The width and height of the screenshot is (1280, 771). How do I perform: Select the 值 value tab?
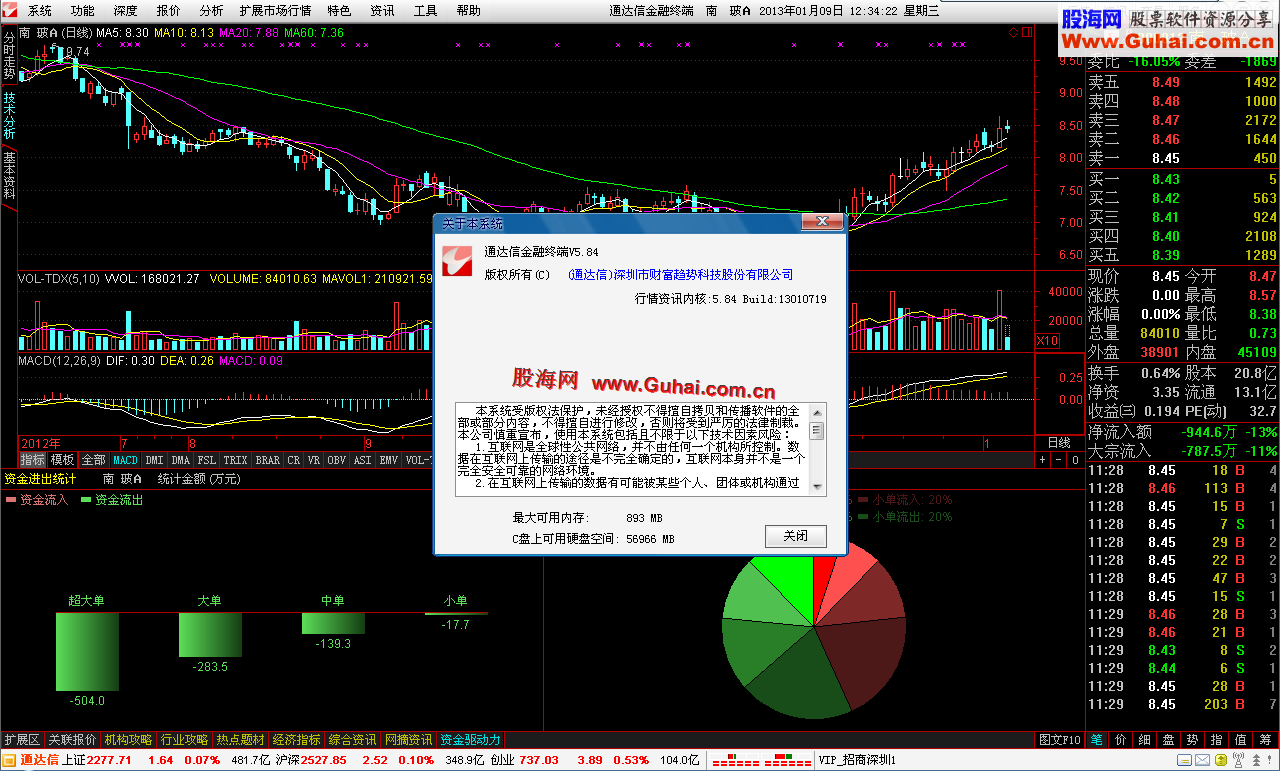1240,740
